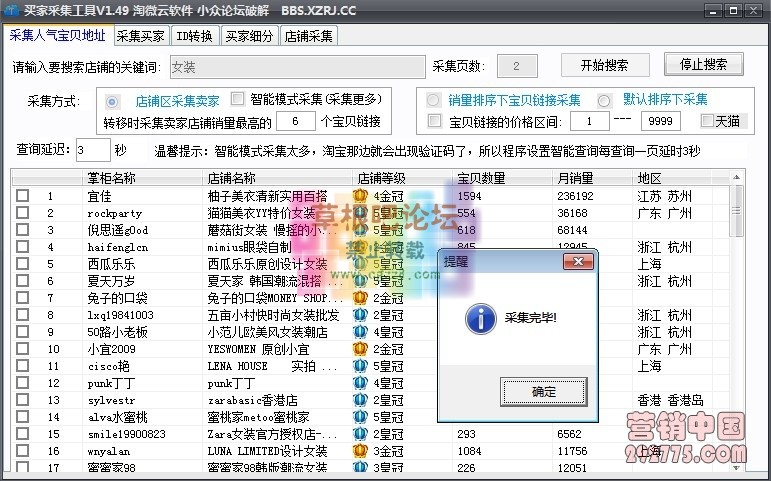Image resolution: width=771 pixels, height=481 pixels.
Task: Click the gold crown icon in row 16 wnyalan
Action: click(360, 451)
